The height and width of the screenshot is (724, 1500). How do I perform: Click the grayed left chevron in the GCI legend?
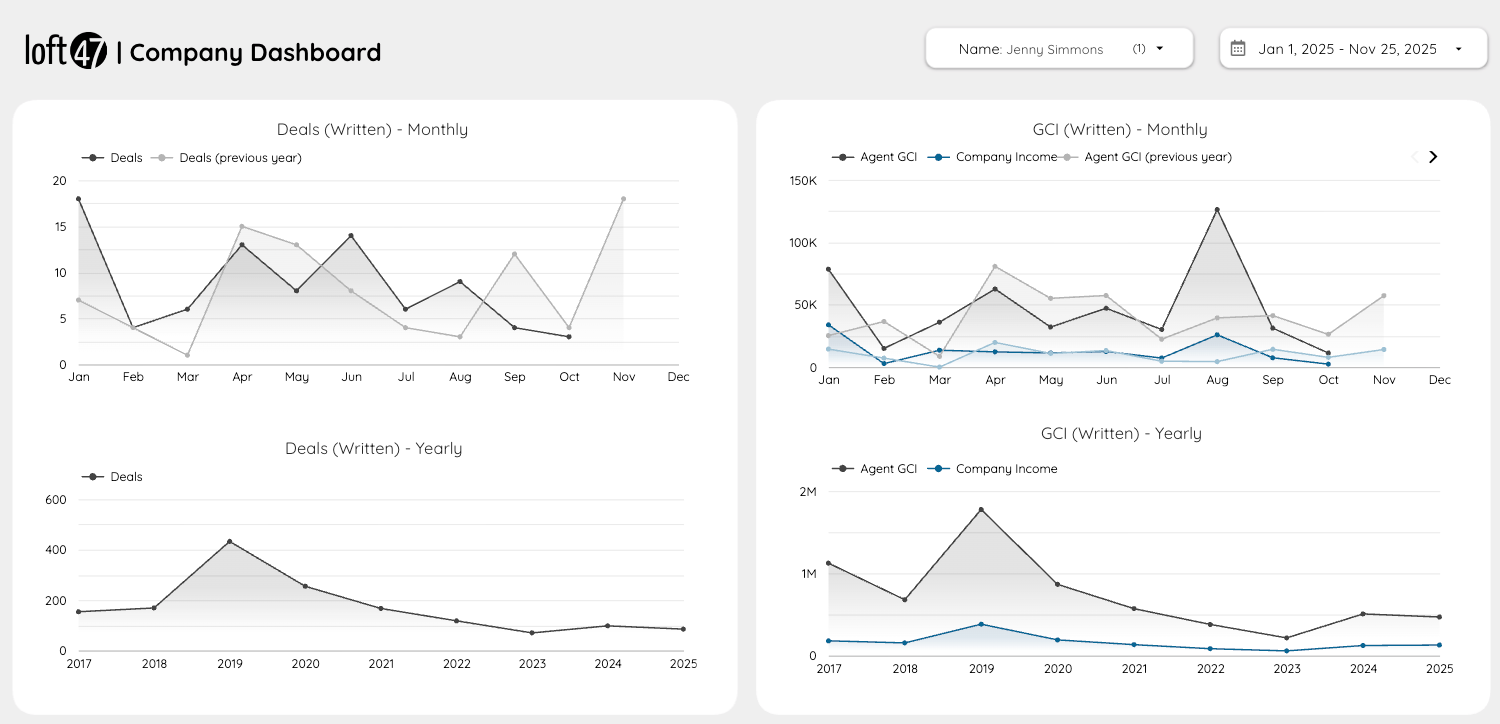coord(1414,157)
